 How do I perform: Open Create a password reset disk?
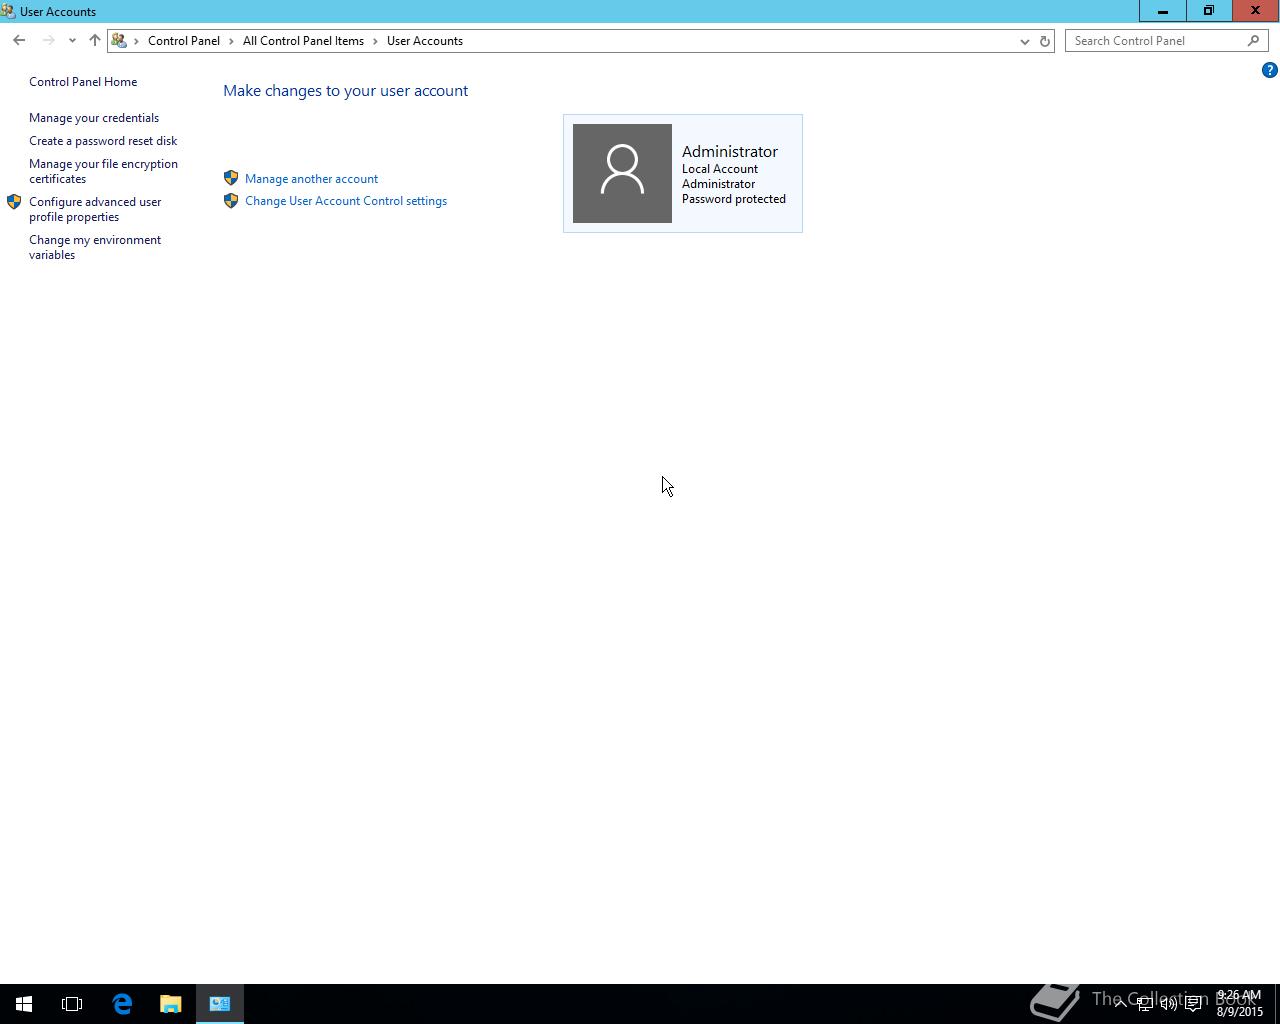pyautogui.click(x=103, y=141)
